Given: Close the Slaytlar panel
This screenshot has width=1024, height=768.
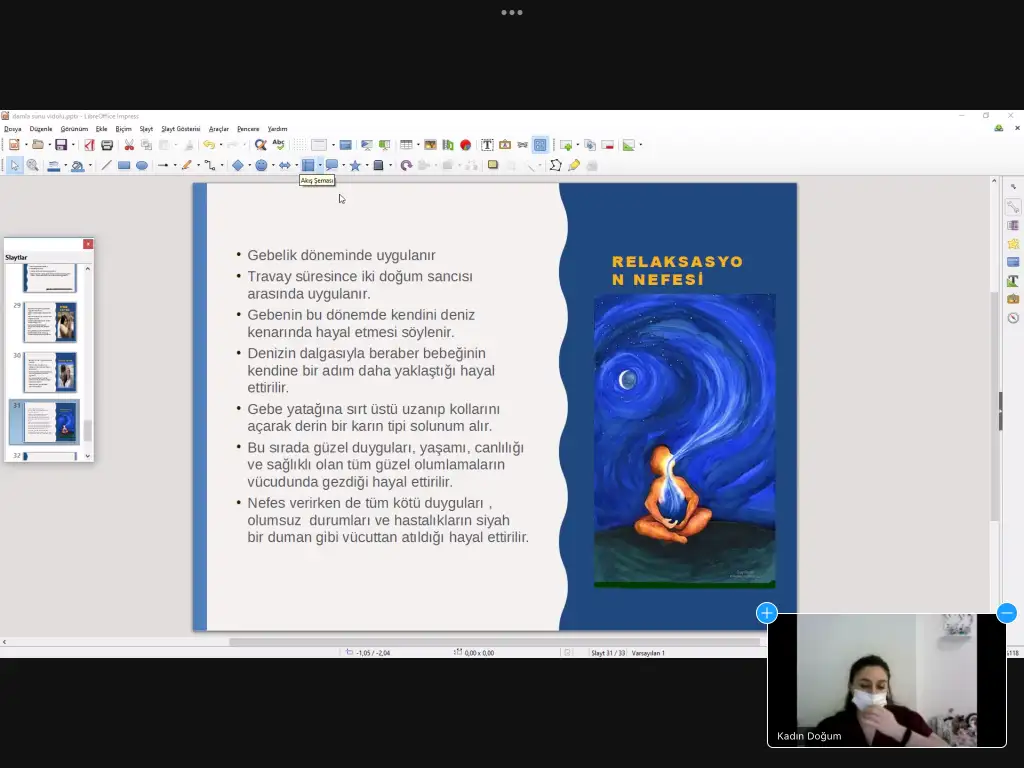Looking at the screenshot, I should tap(88, 244).
